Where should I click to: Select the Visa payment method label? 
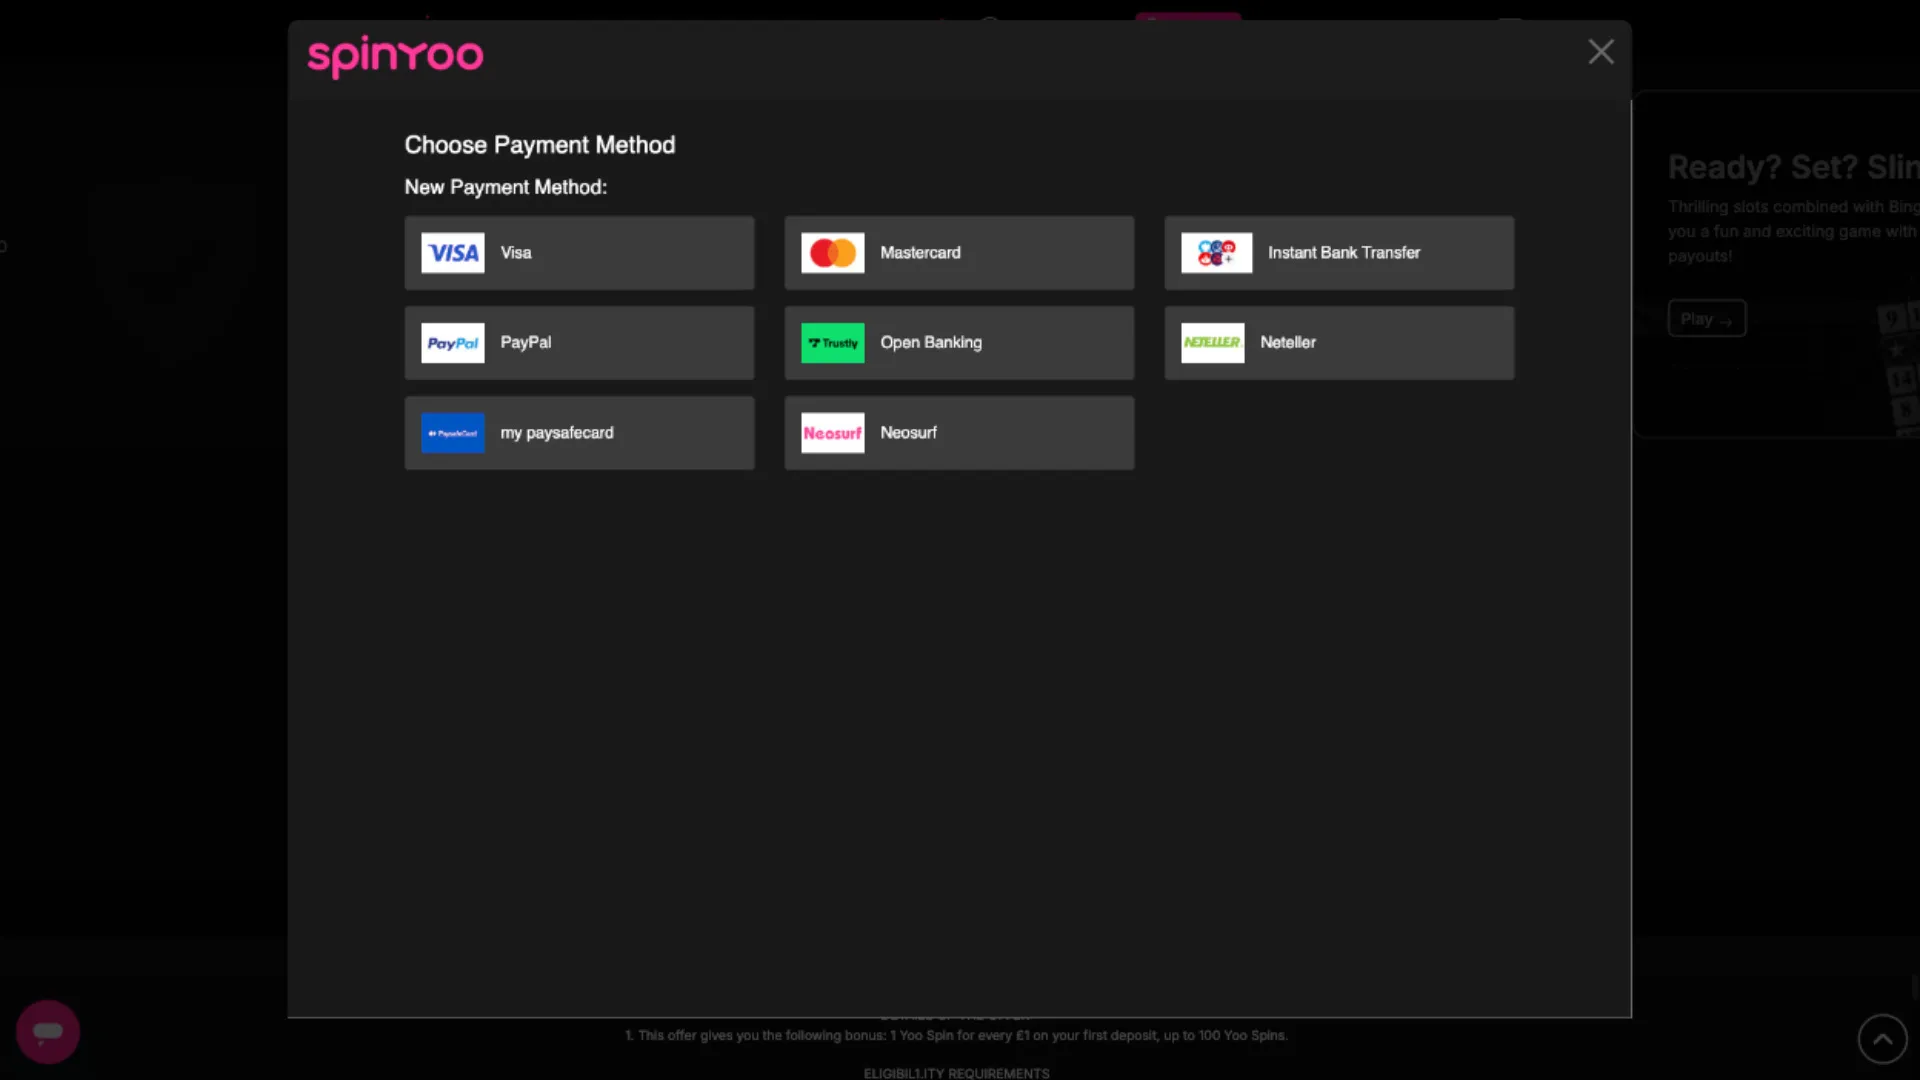click(x=516, y=253)
